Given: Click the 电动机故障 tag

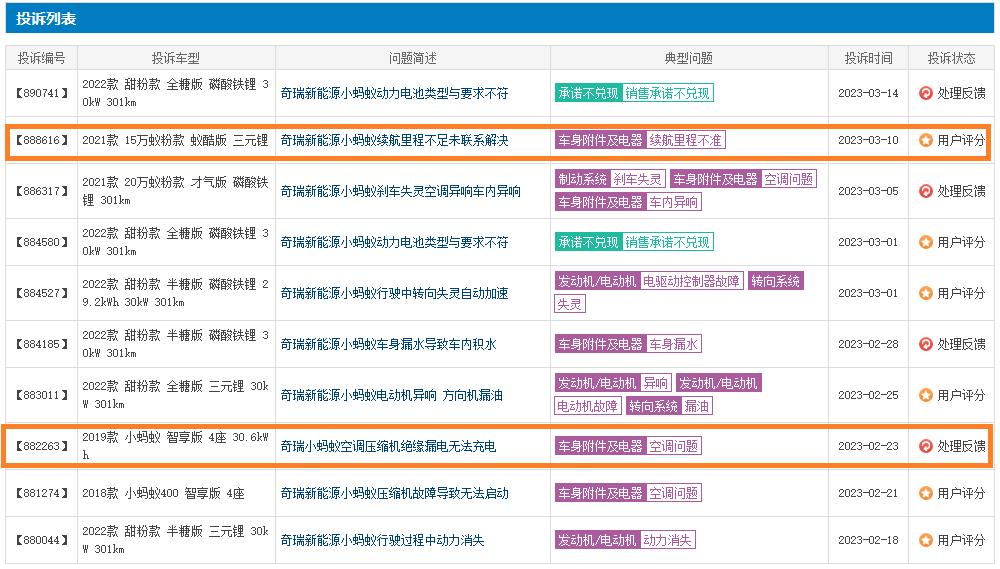Looking at the screenshot, I should [587, 406].
